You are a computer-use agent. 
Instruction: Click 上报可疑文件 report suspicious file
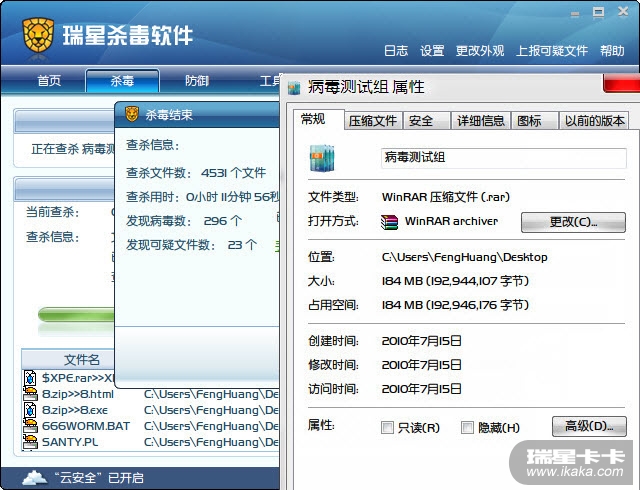552,51
